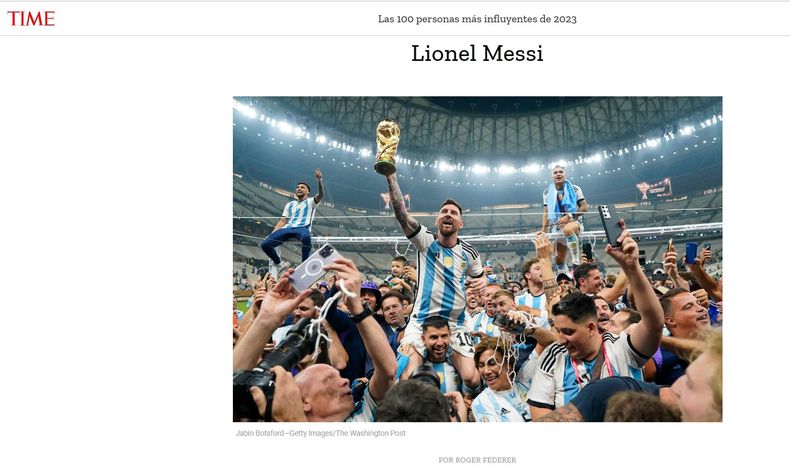Click the Jabin Botsford photo credit caption
This screenshot has width=790, height=469.
320,433
